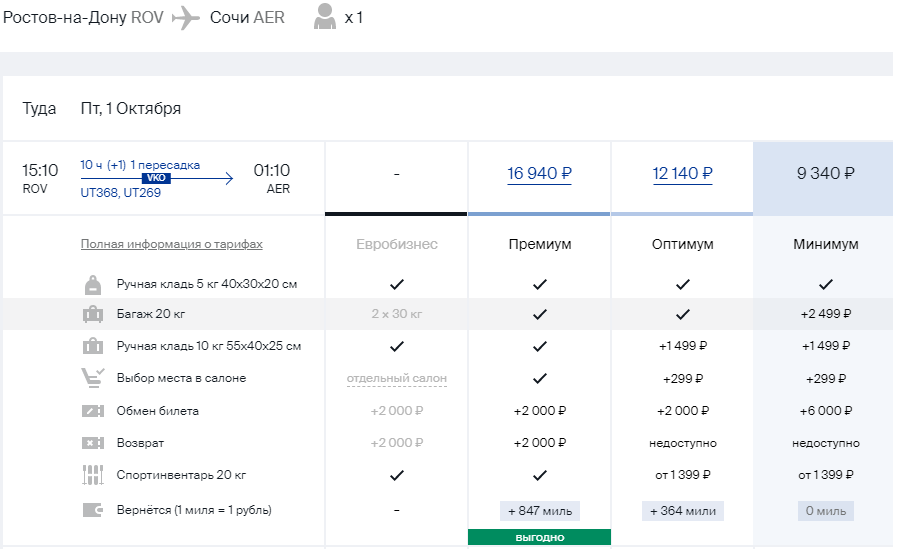Image resolution: width=899 pixels, height=550 pixels.
Task: Click the refund icon next to Возврат
Action: point(93,443)
